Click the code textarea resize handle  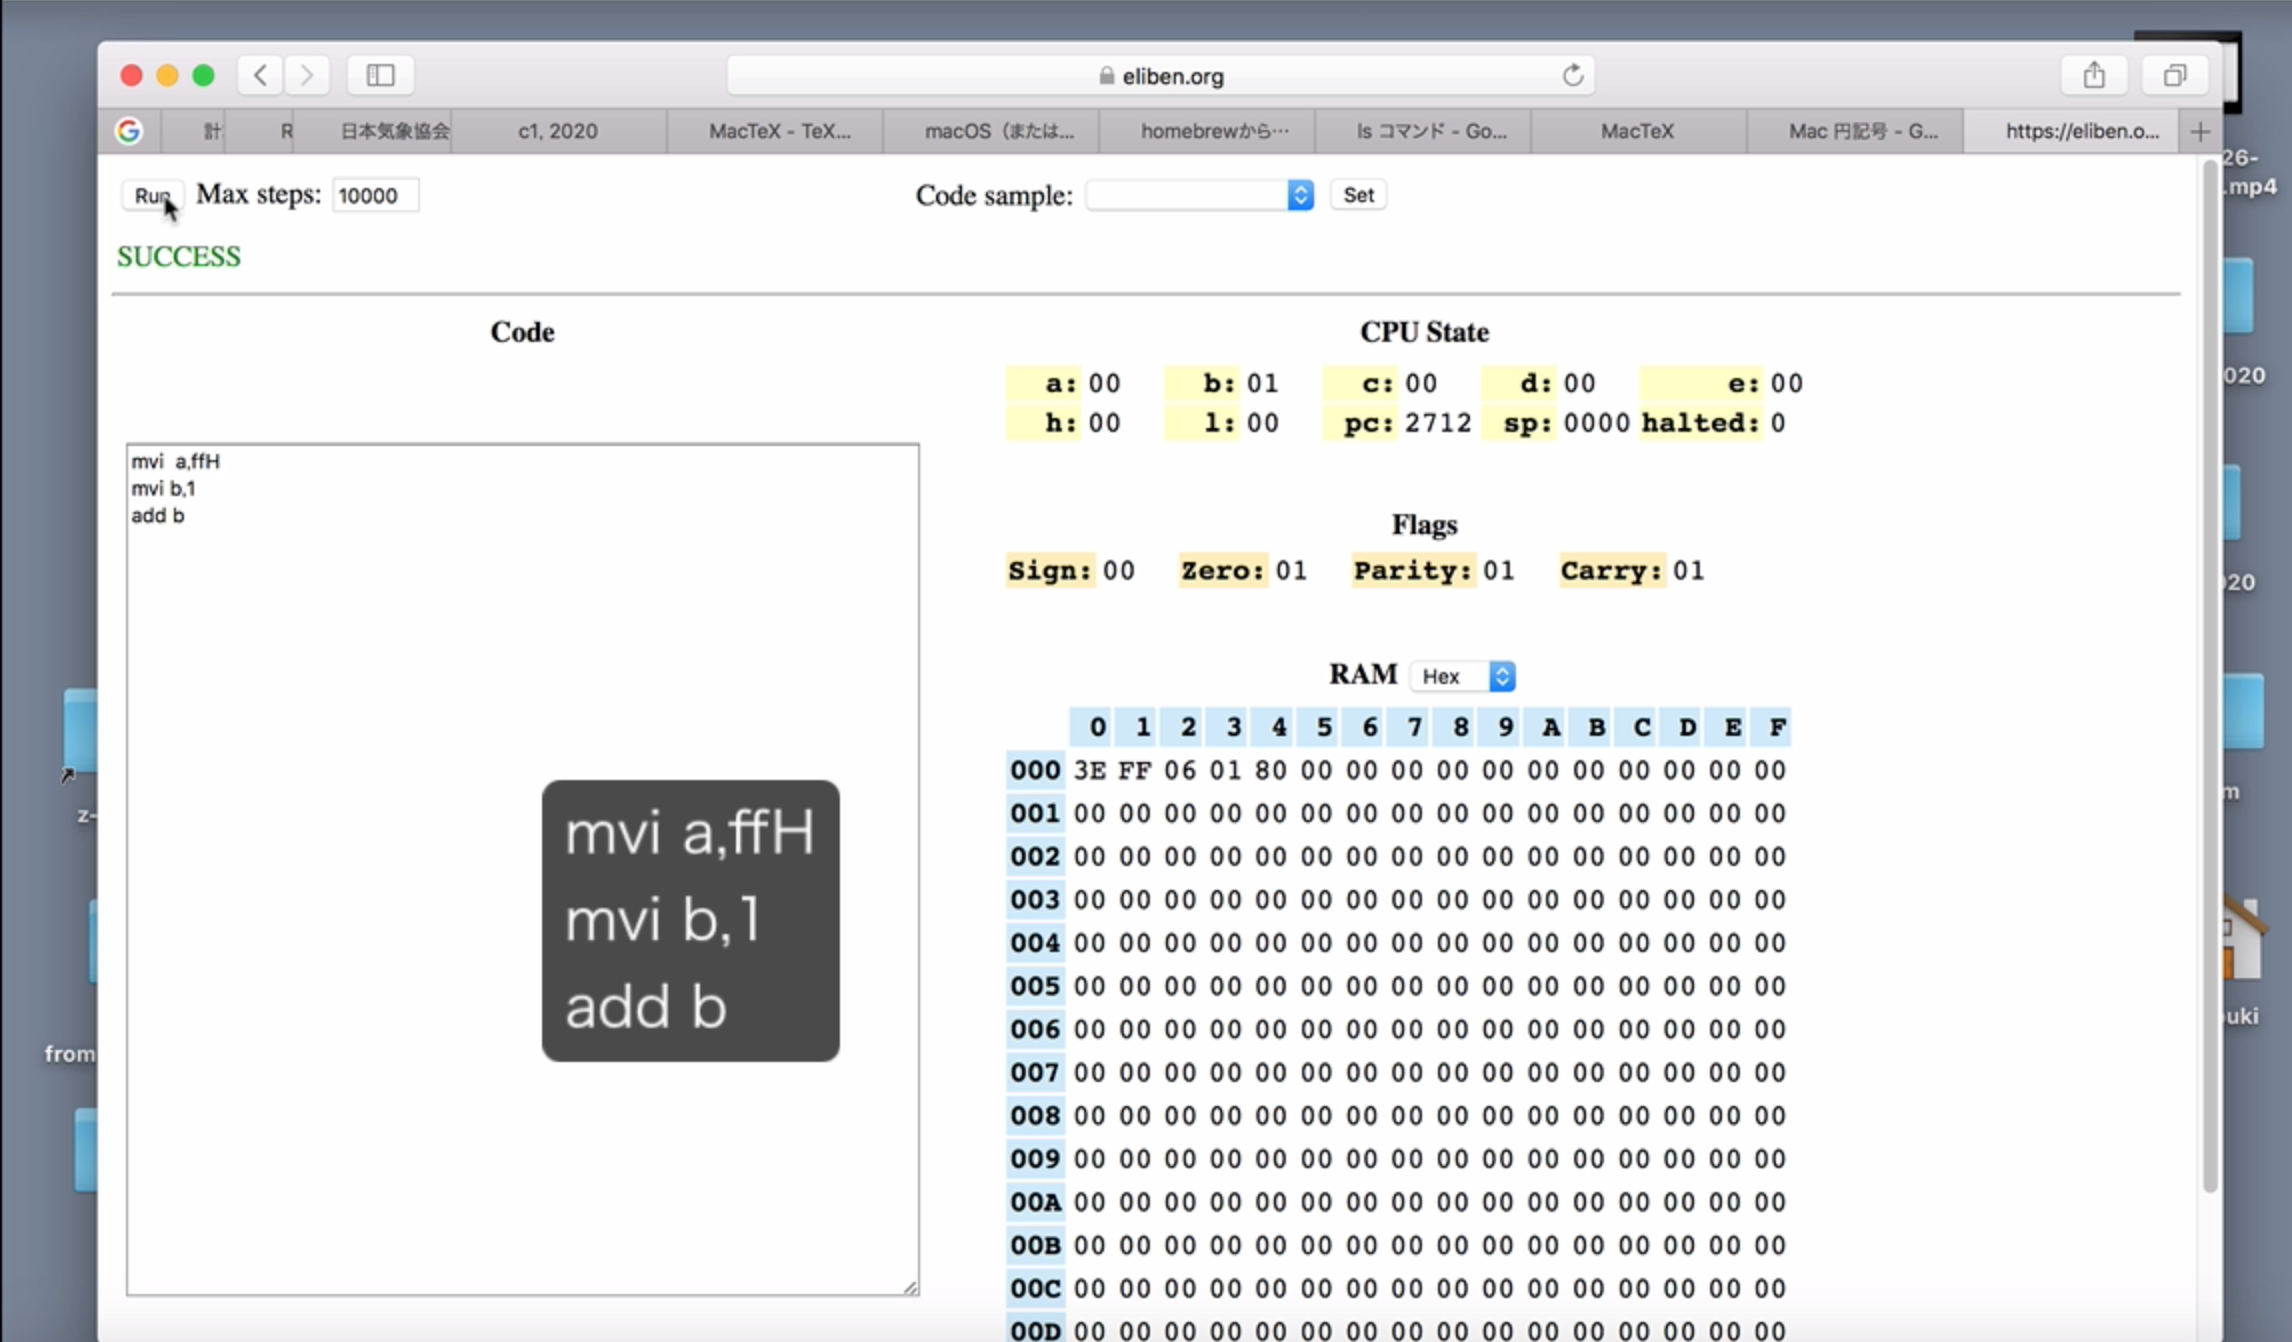click(x=910, y=1287)
